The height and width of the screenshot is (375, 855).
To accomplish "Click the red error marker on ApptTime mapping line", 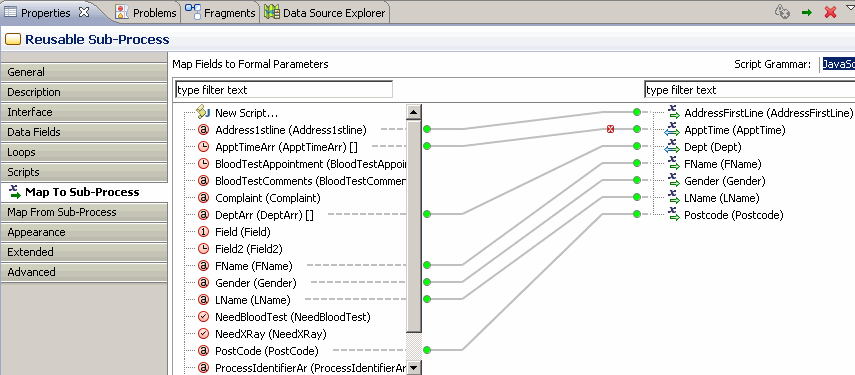I will click(611, 129).
